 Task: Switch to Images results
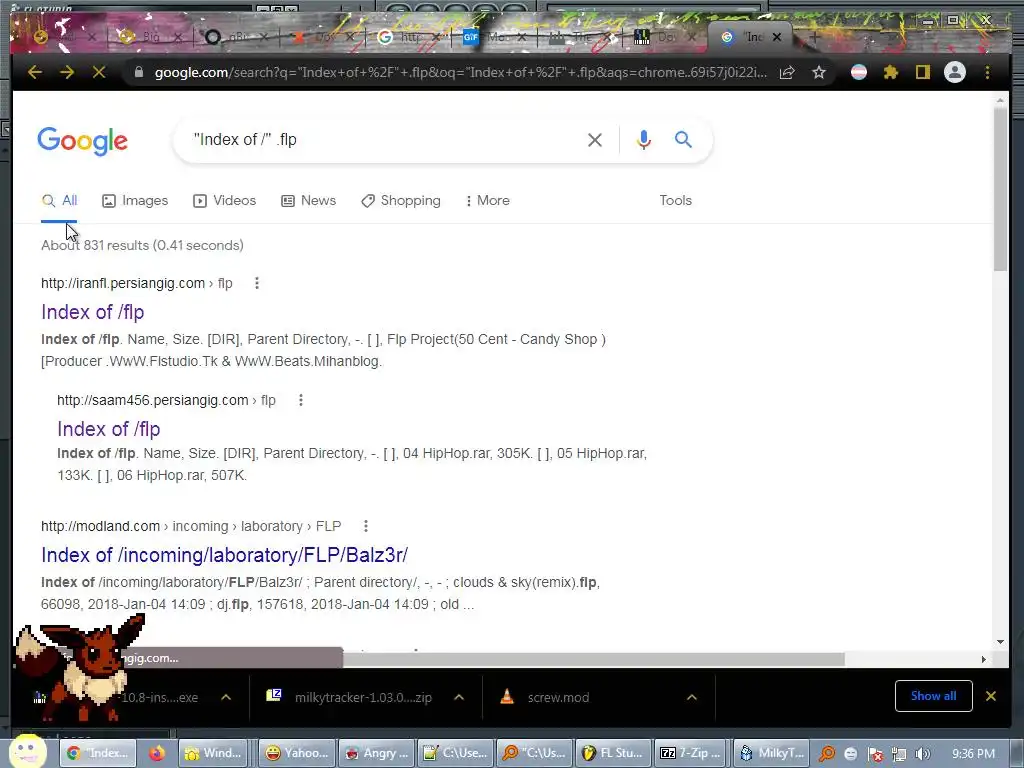click(135, 200)
